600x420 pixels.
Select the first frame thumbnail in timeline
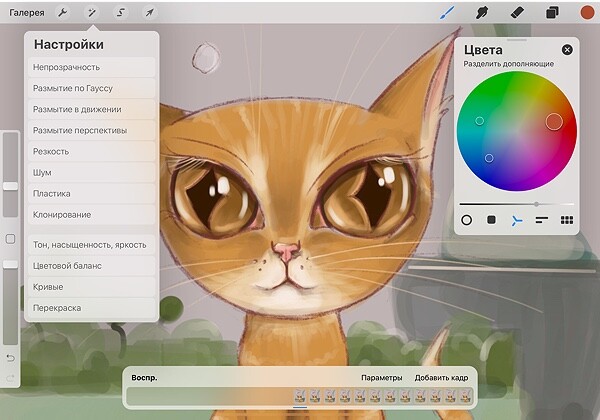coord(300,396)
